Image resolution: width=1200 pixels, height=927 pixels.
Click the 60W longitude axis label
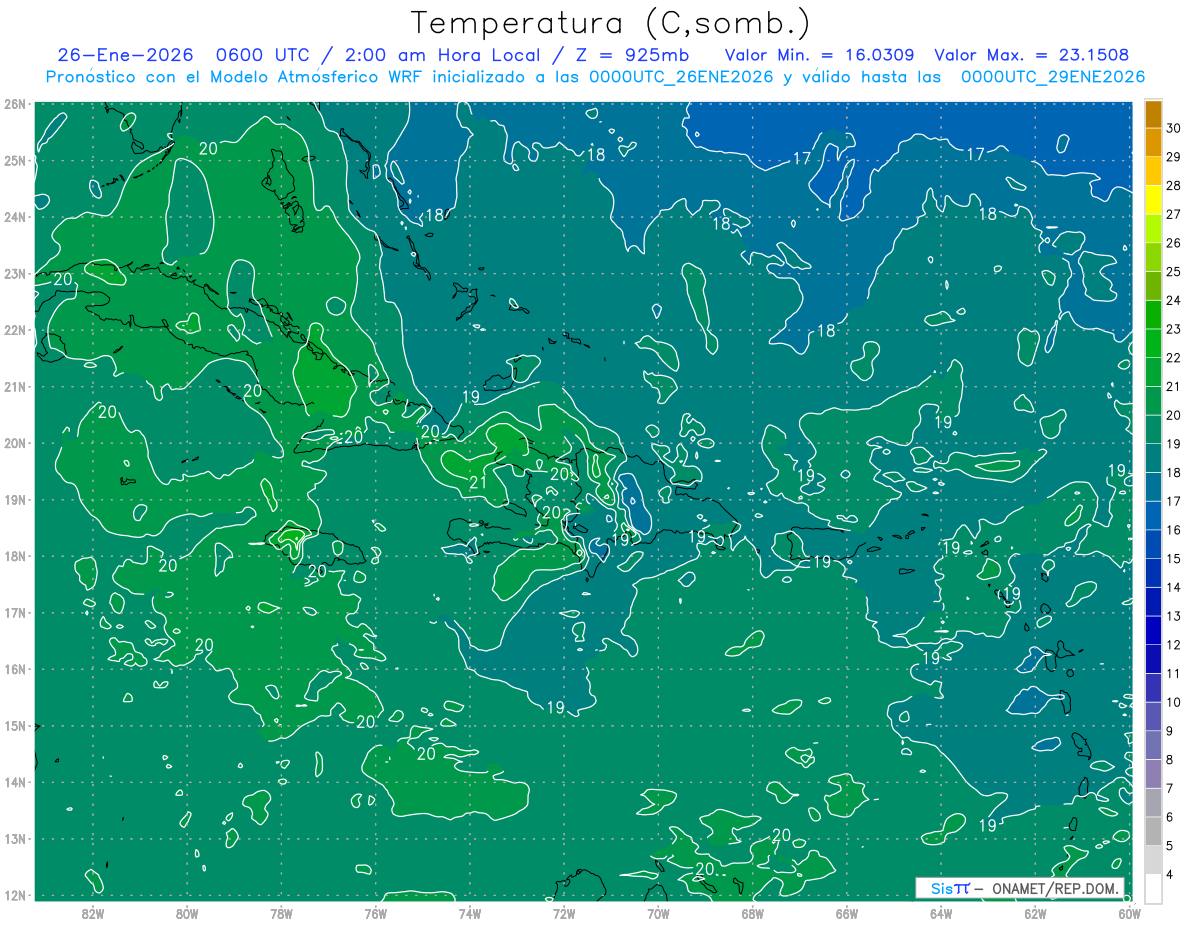coord(1130,913)
